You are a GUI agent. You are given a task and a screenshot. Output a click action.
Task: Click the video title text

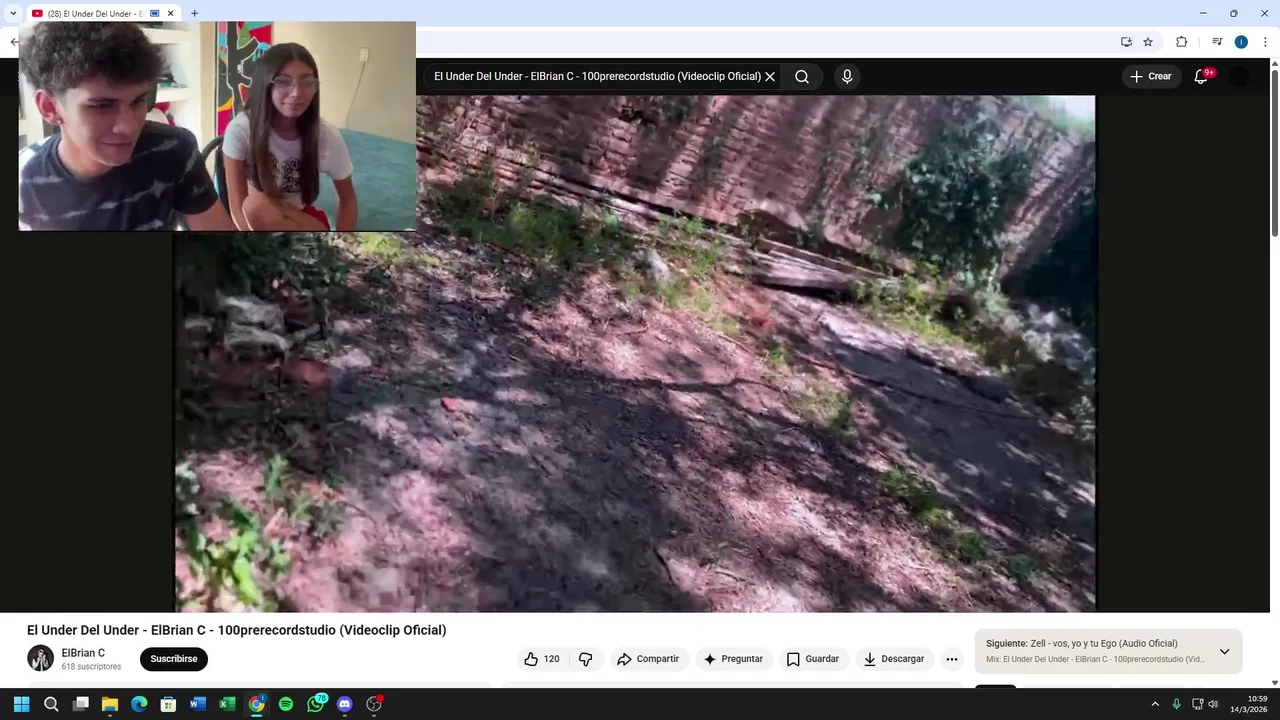pyautogui.click(x=237, y=630)
